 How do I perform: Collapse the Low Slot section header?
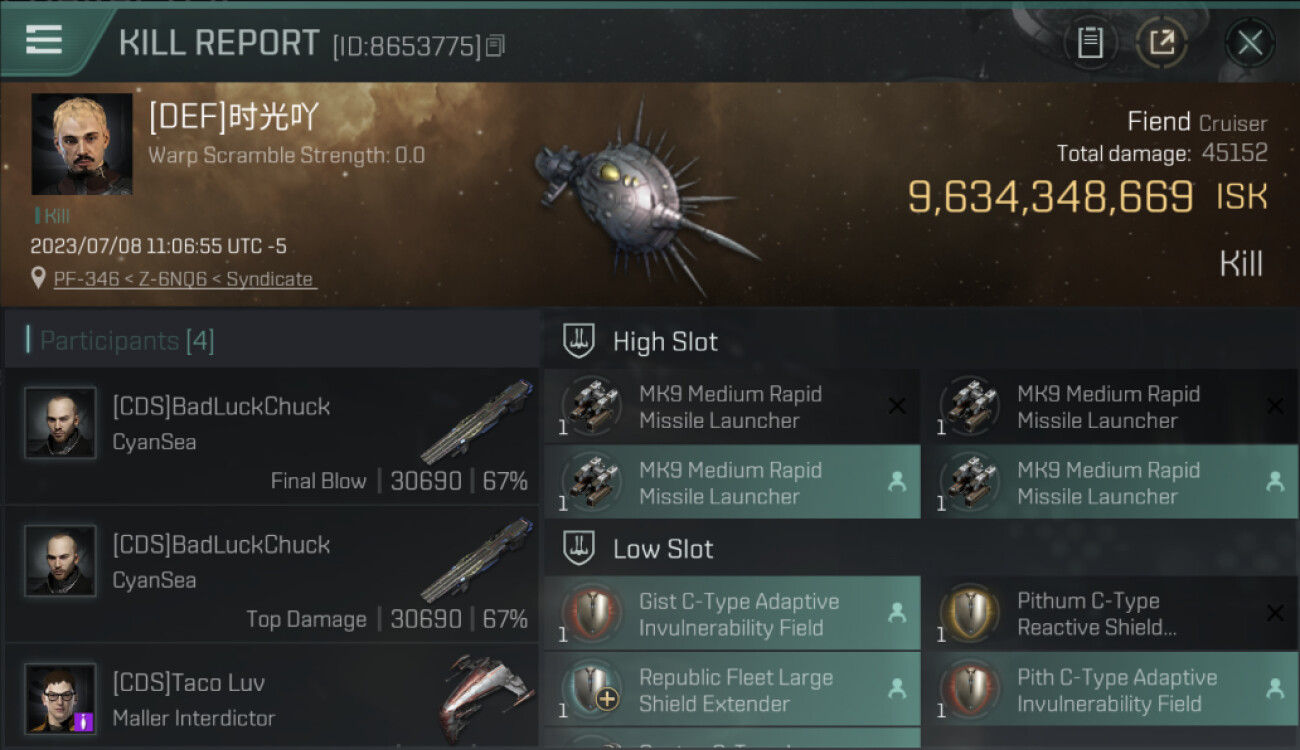[x=663, y=549]
